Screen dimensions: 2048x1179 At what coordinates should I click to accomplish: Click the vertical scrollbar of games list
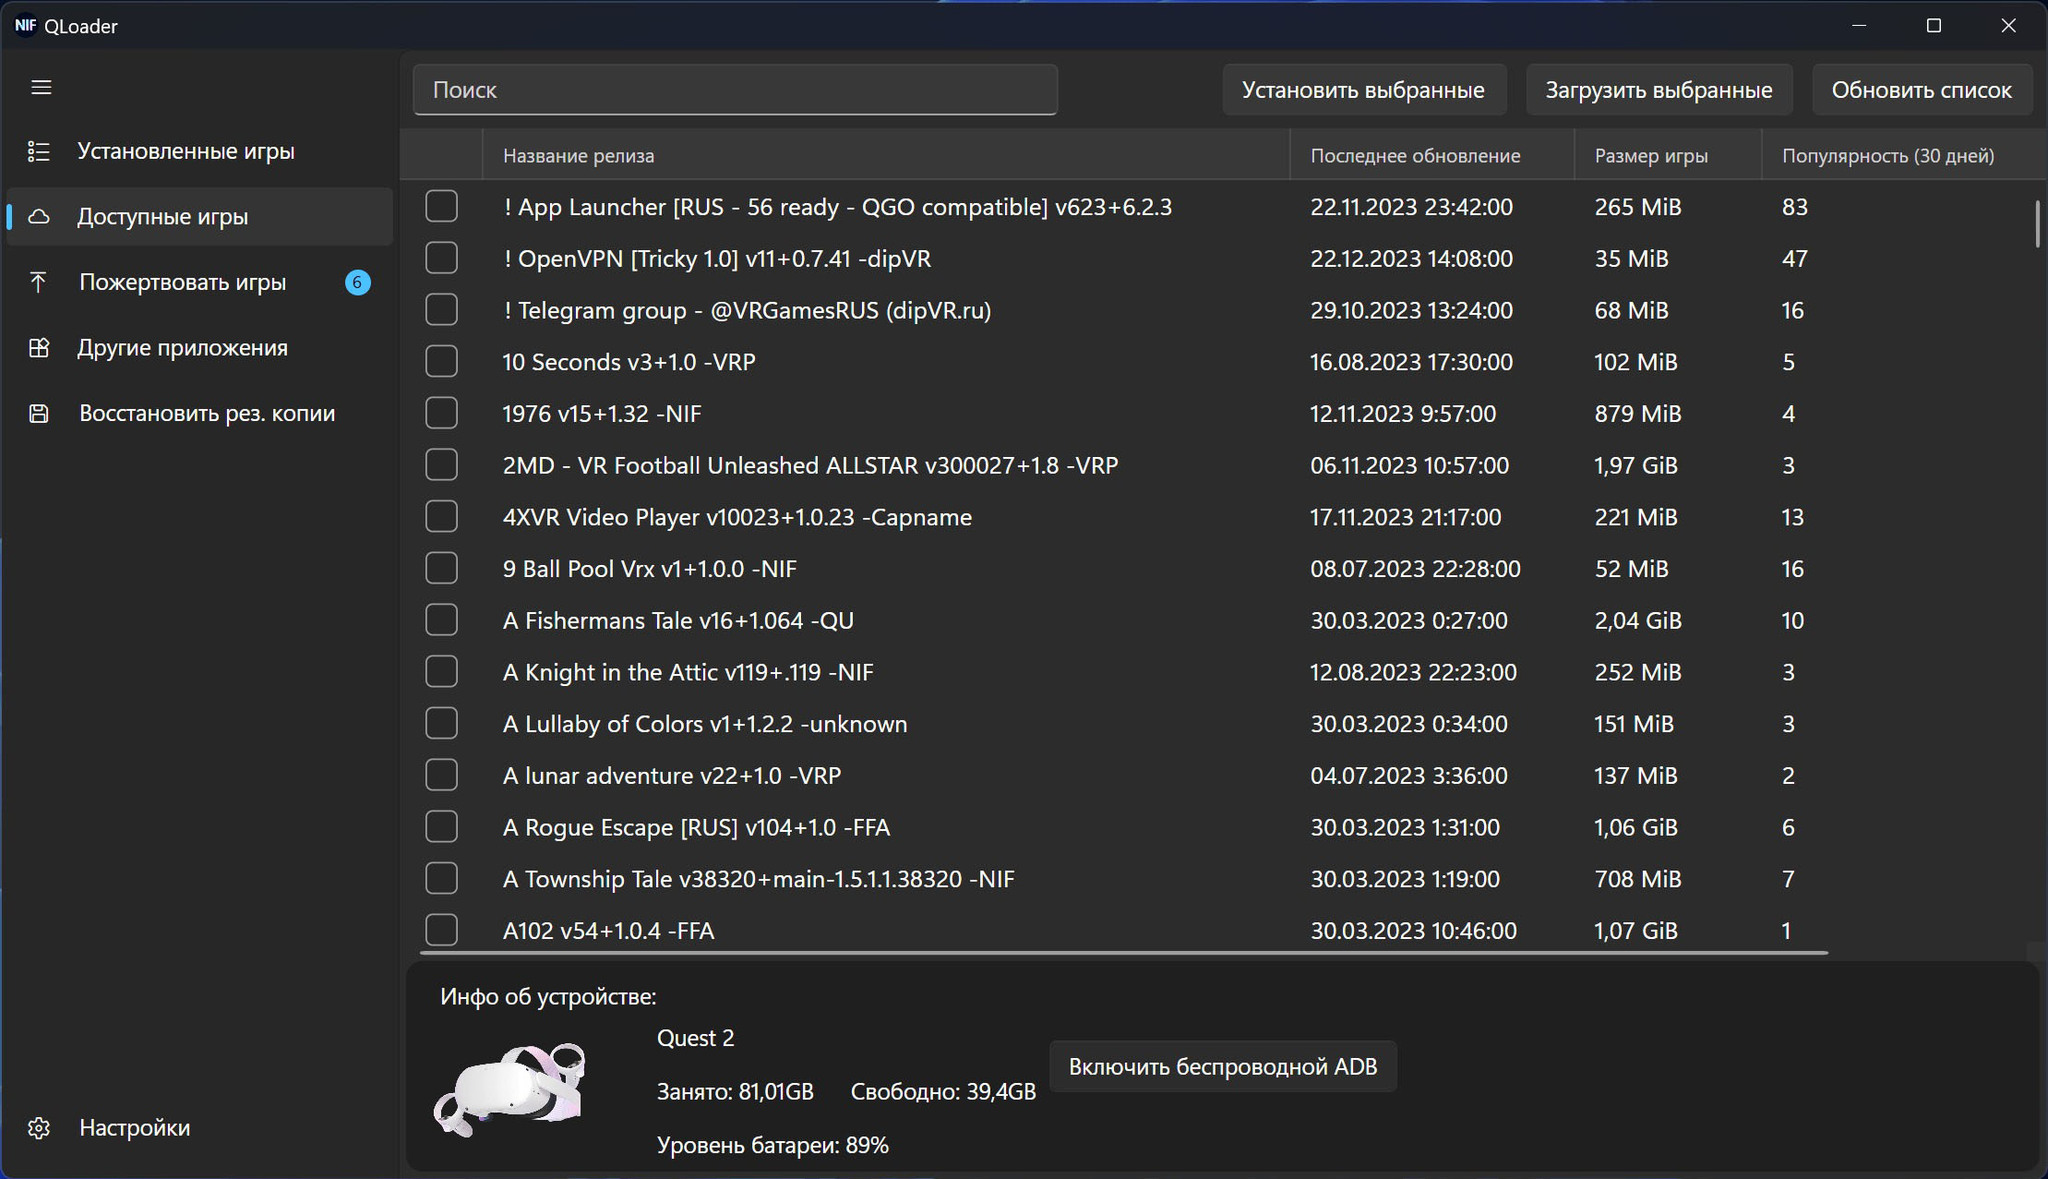click(x=2038, y=224)
